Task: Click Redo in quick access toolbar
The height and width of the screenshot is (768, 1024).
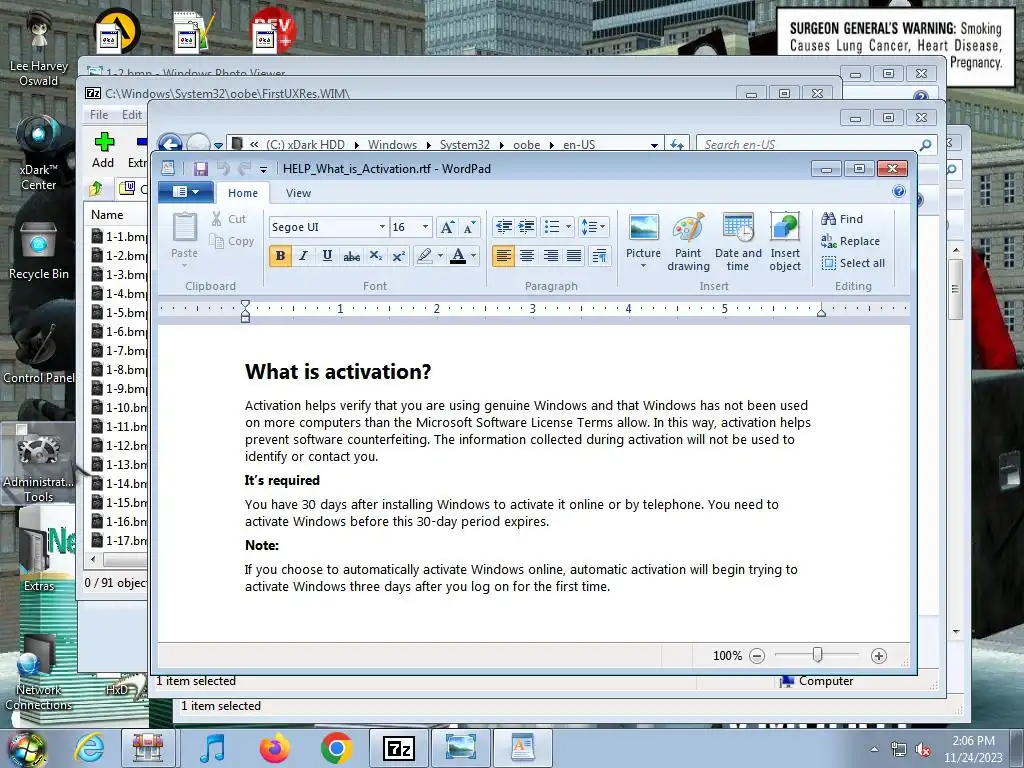Action: (244, 168)
